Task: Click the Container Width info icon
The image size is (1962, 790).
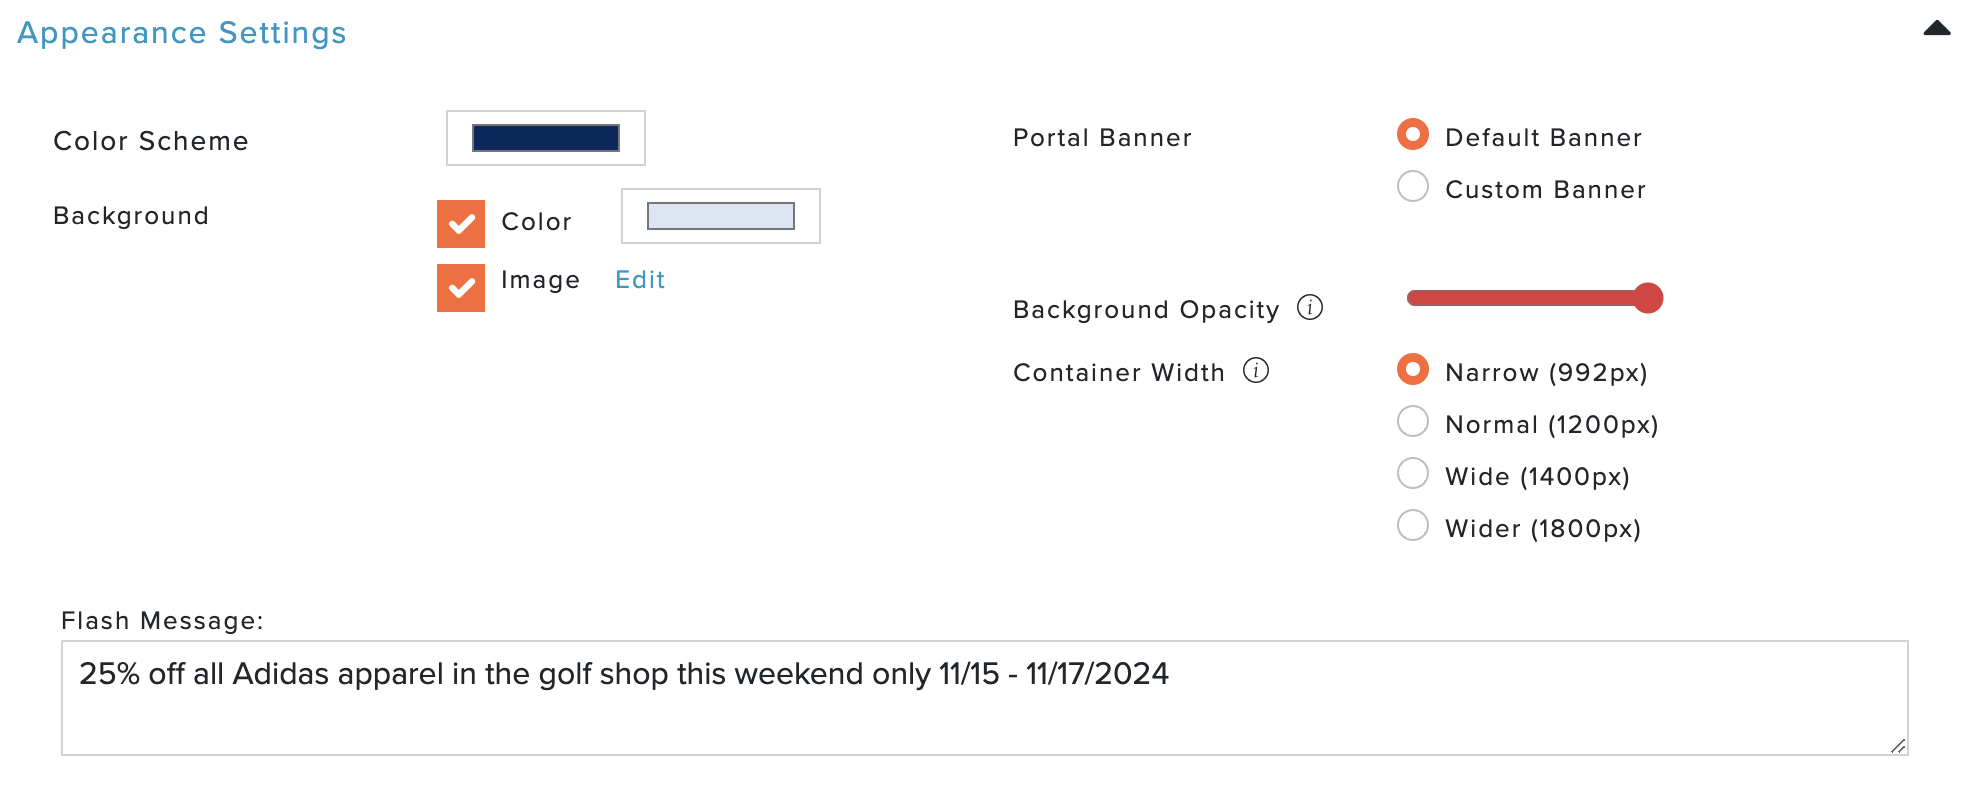Action: (1256, 370)
